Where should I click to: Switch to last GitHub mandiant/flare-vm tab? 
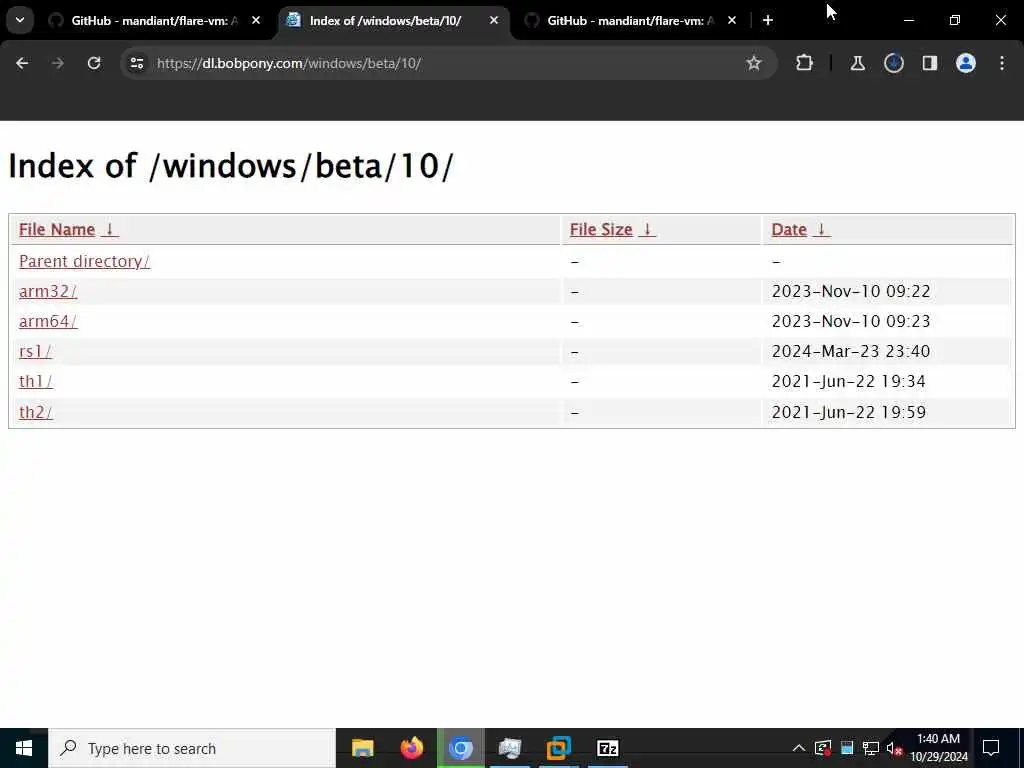(x=630, y=20)
